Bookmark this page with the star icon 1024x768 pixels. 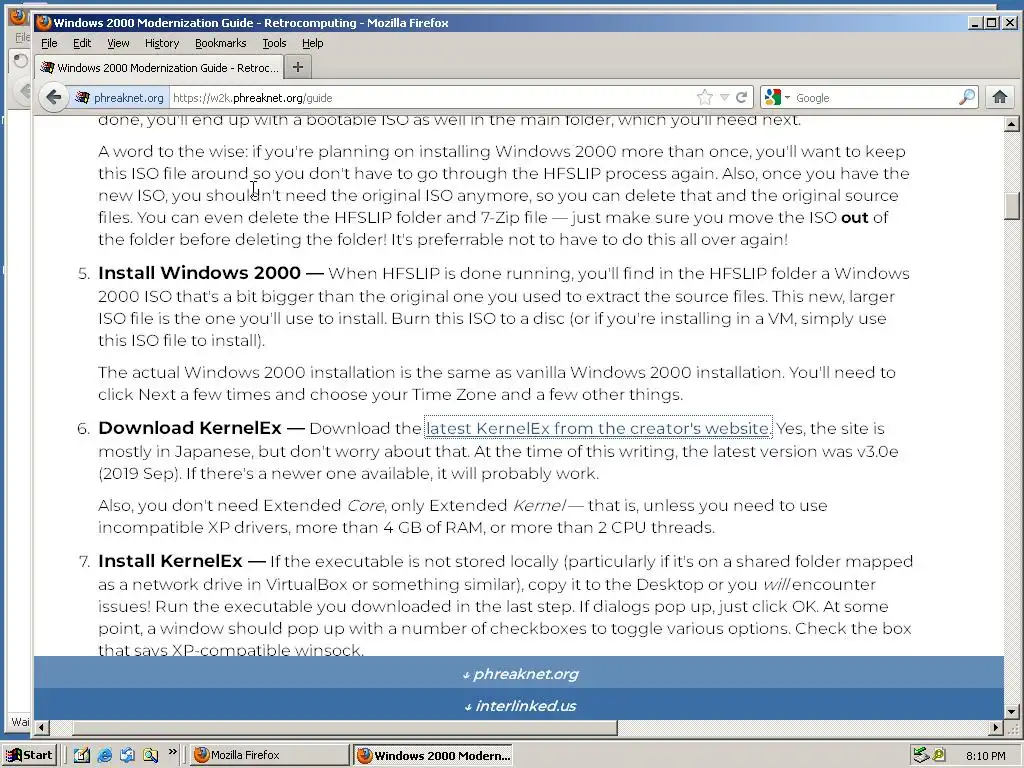click(x=705, y=97)
